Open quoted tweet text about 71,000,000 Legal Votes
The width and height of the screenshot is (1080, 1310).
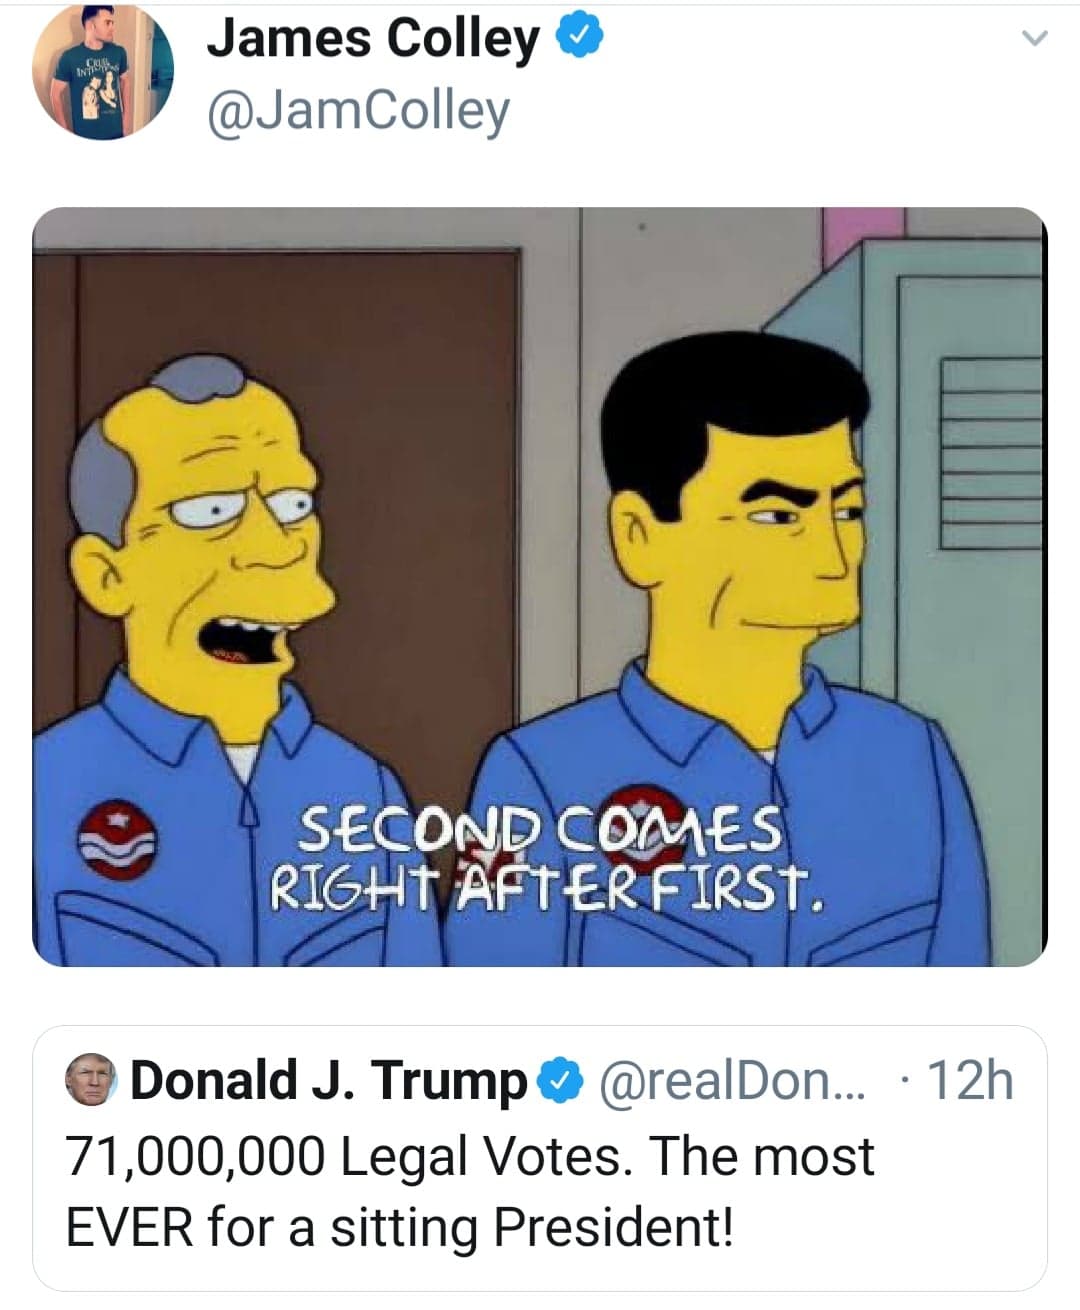point(470,1157)
